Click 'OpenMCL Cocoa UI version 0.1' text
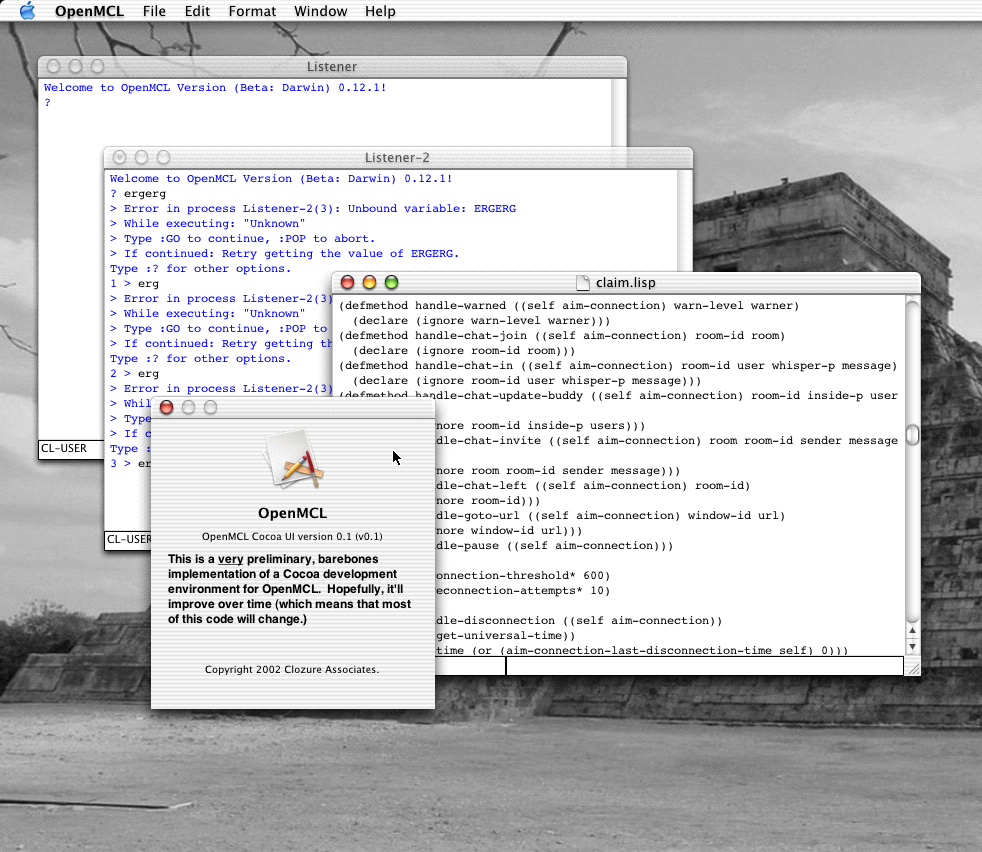This screenshot has width=982, height=852. coord(292,537)
